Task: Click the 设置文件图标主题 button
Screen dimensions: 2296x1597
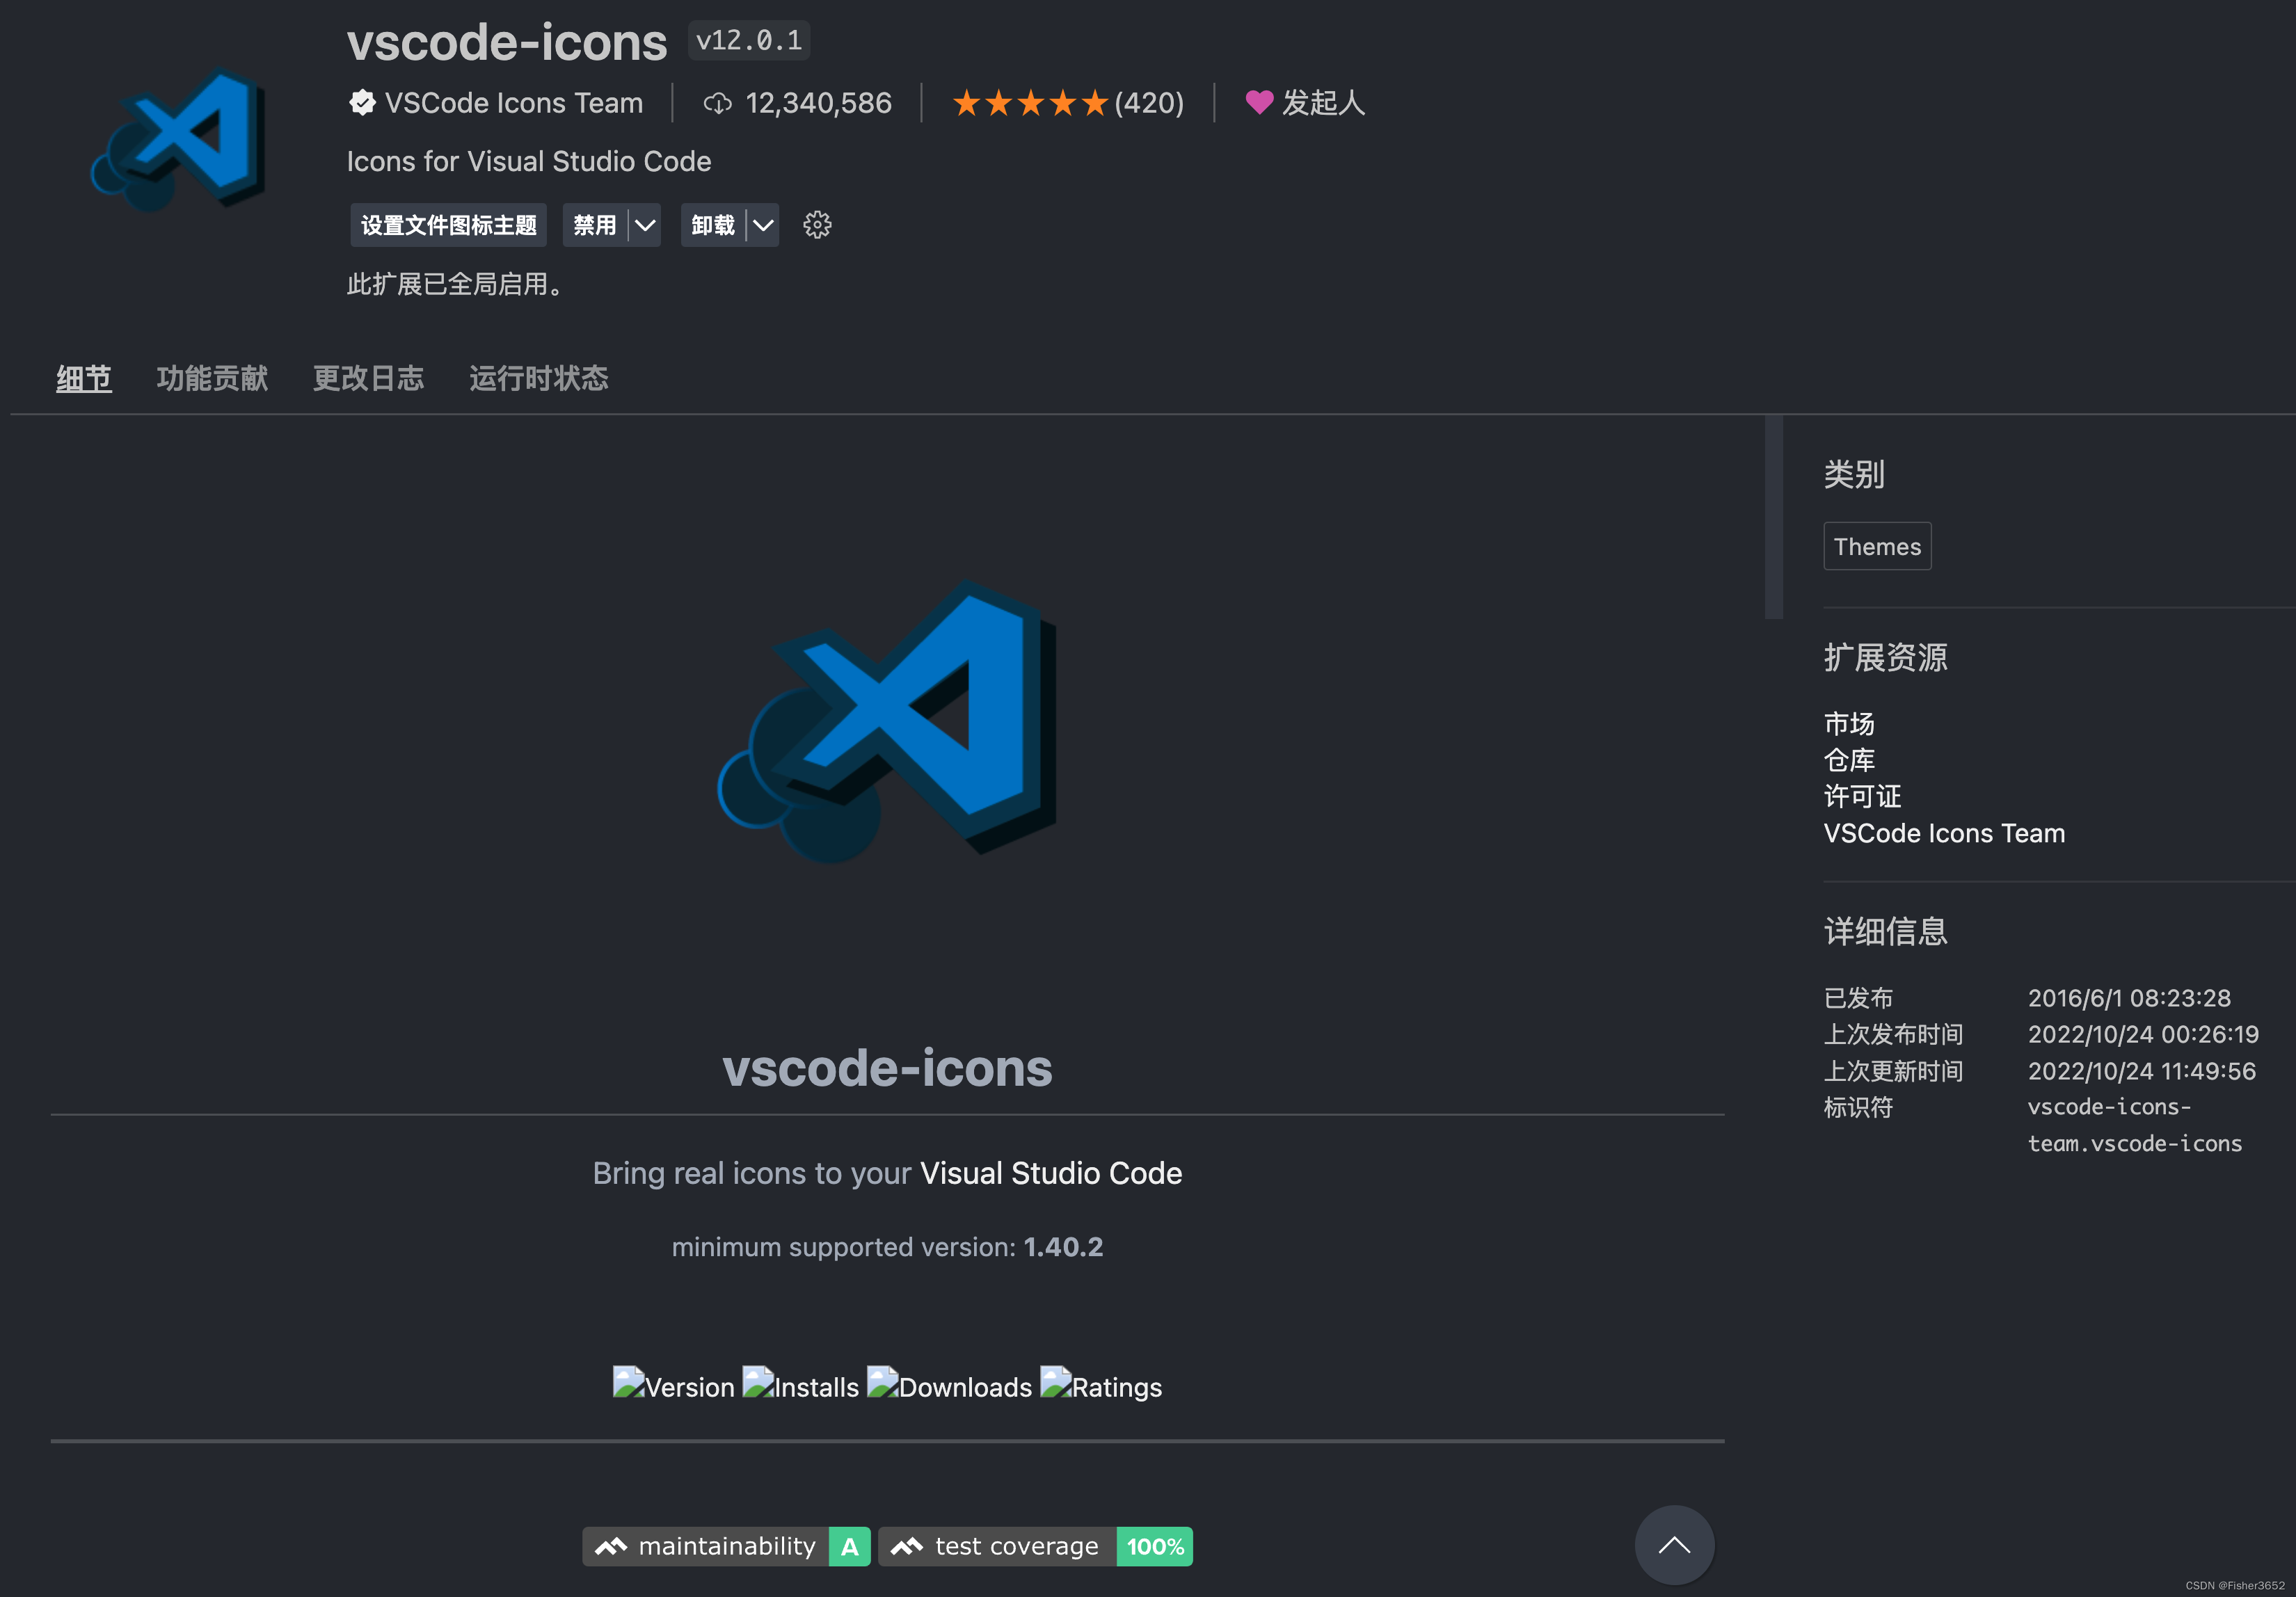Action: [x=448, y=225]
